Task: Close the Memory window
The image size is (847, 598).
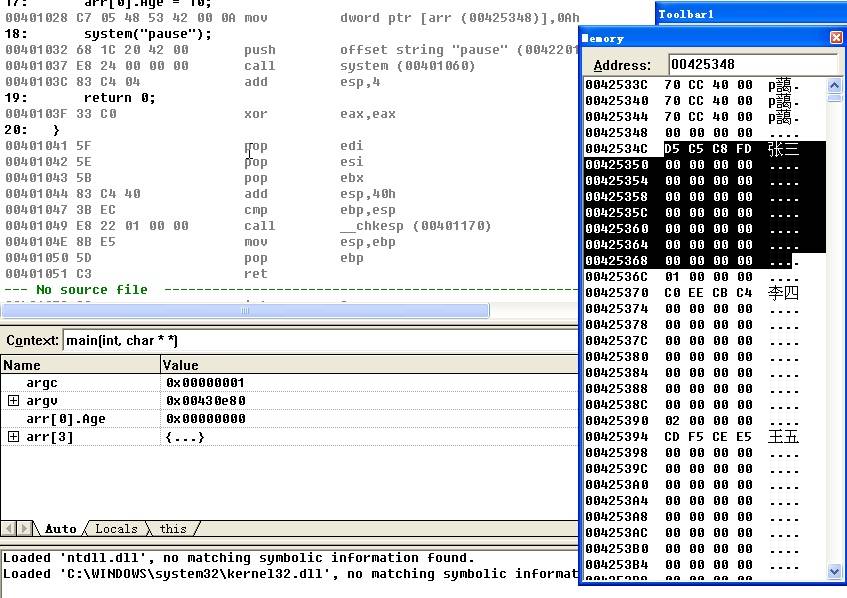Action: tap(836, 38)
